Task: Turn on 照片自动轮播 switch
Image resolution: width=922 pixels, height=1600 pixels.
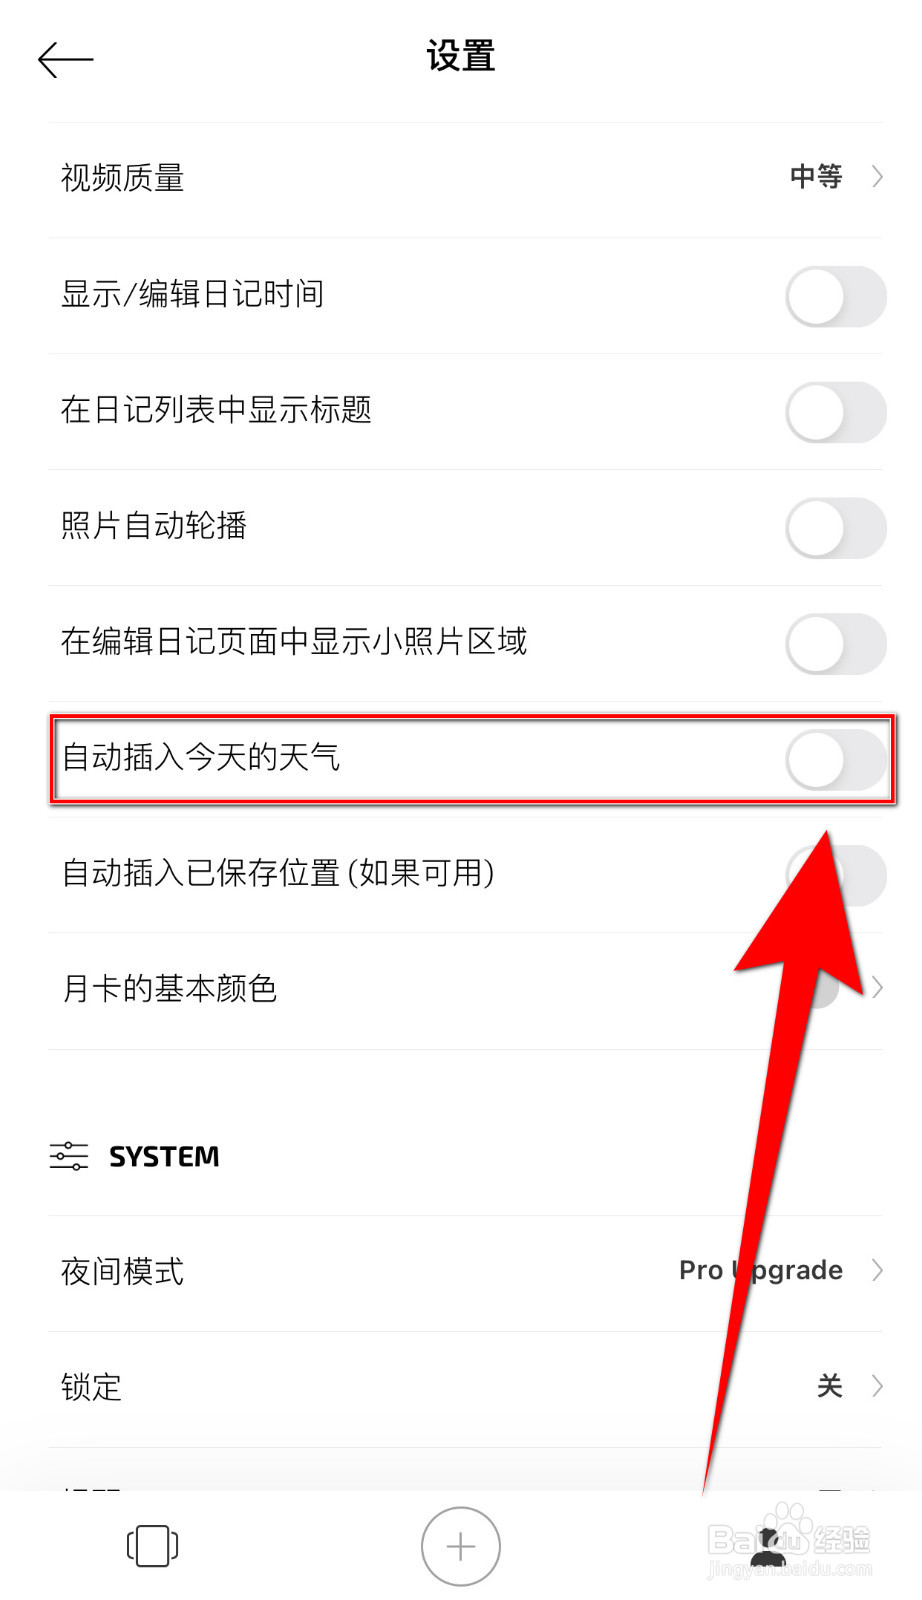Action: pos(836,528)
